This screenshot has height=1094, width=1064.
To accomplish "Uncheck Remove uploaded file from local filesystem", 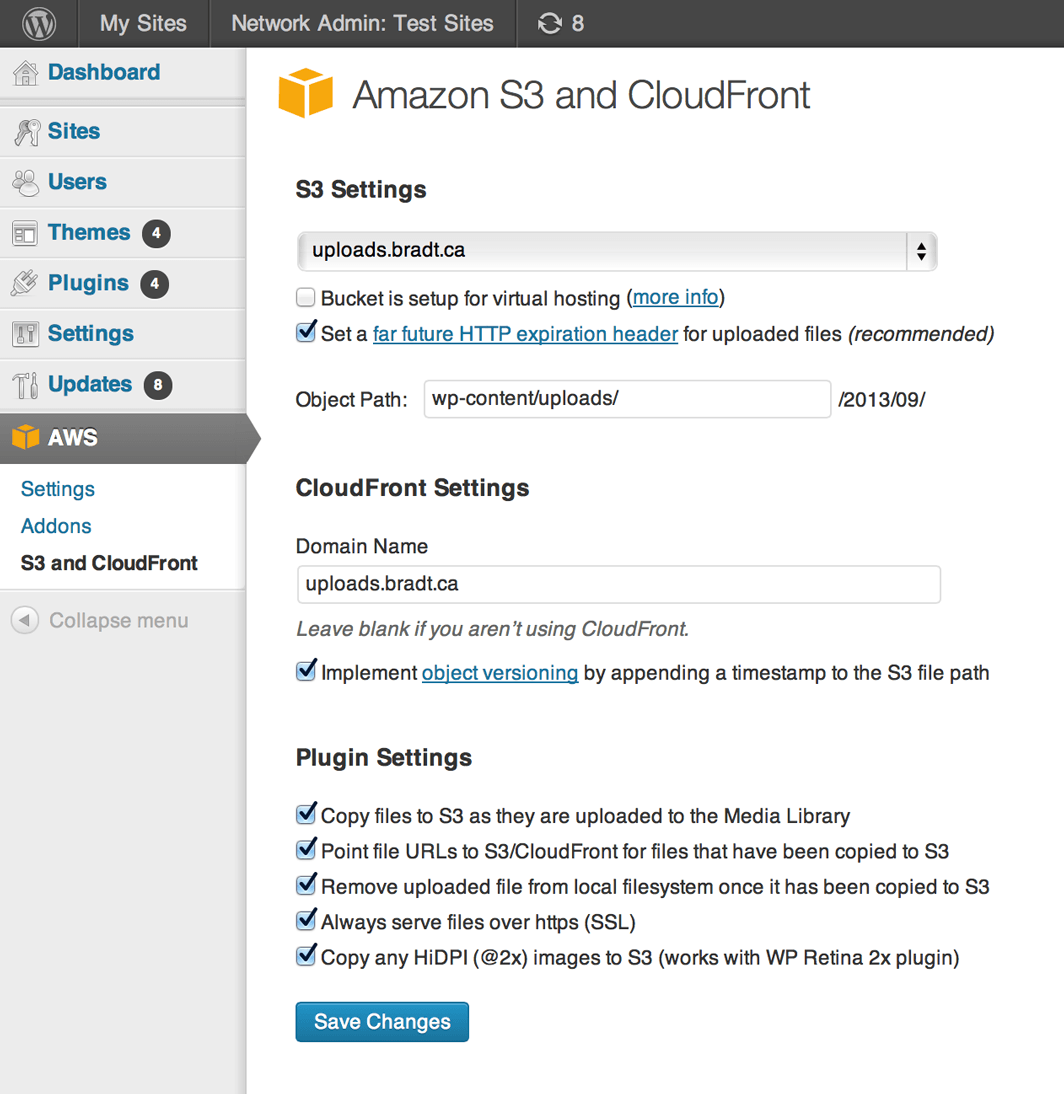I will (x=306, y=885).
